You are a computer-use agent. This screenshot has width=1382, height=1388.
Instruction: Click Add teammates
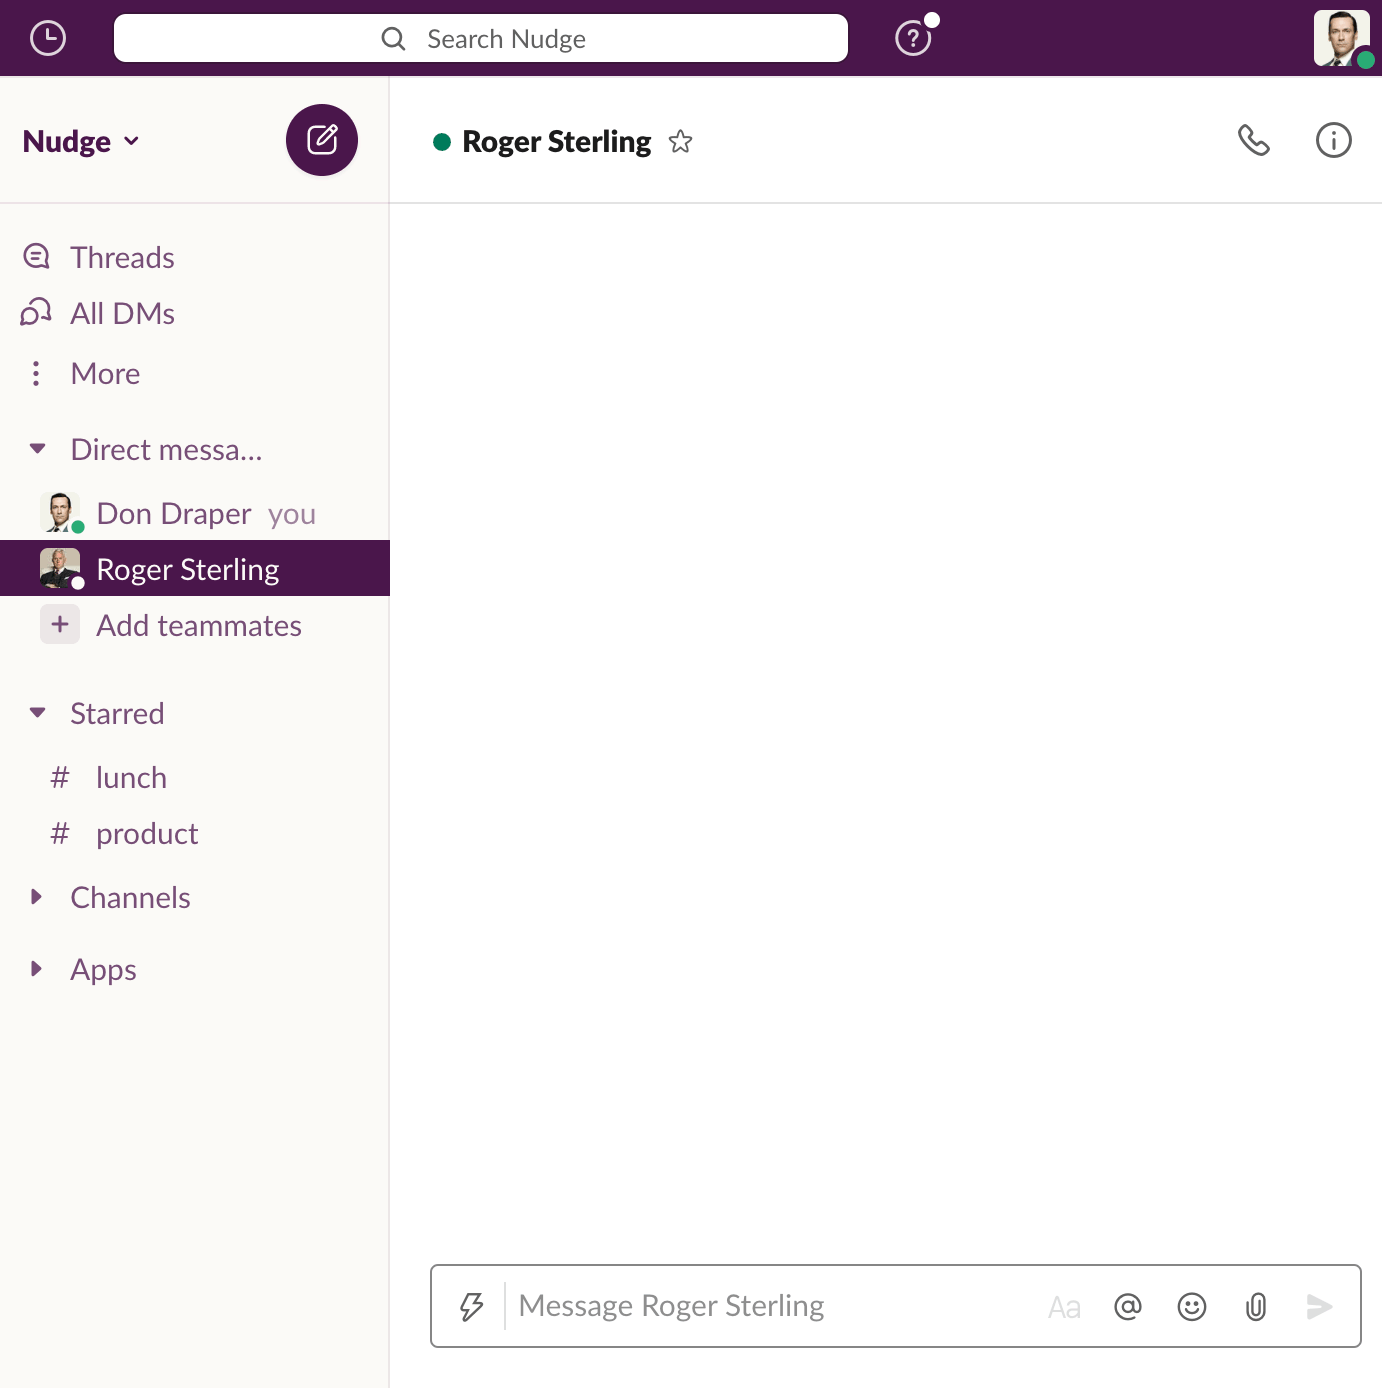(x=198, y=626)
